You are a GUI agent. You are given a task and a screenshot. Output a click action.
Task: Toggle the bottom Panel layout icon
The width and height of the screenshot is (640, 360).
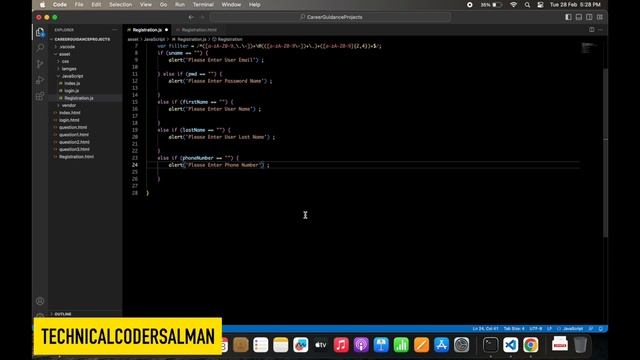pos(579,17)
